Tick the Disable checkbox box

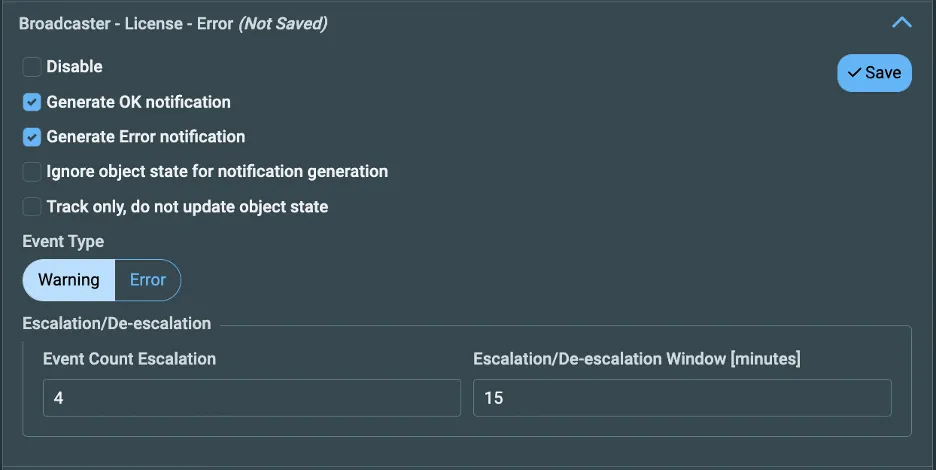click(x=32, y=67)
